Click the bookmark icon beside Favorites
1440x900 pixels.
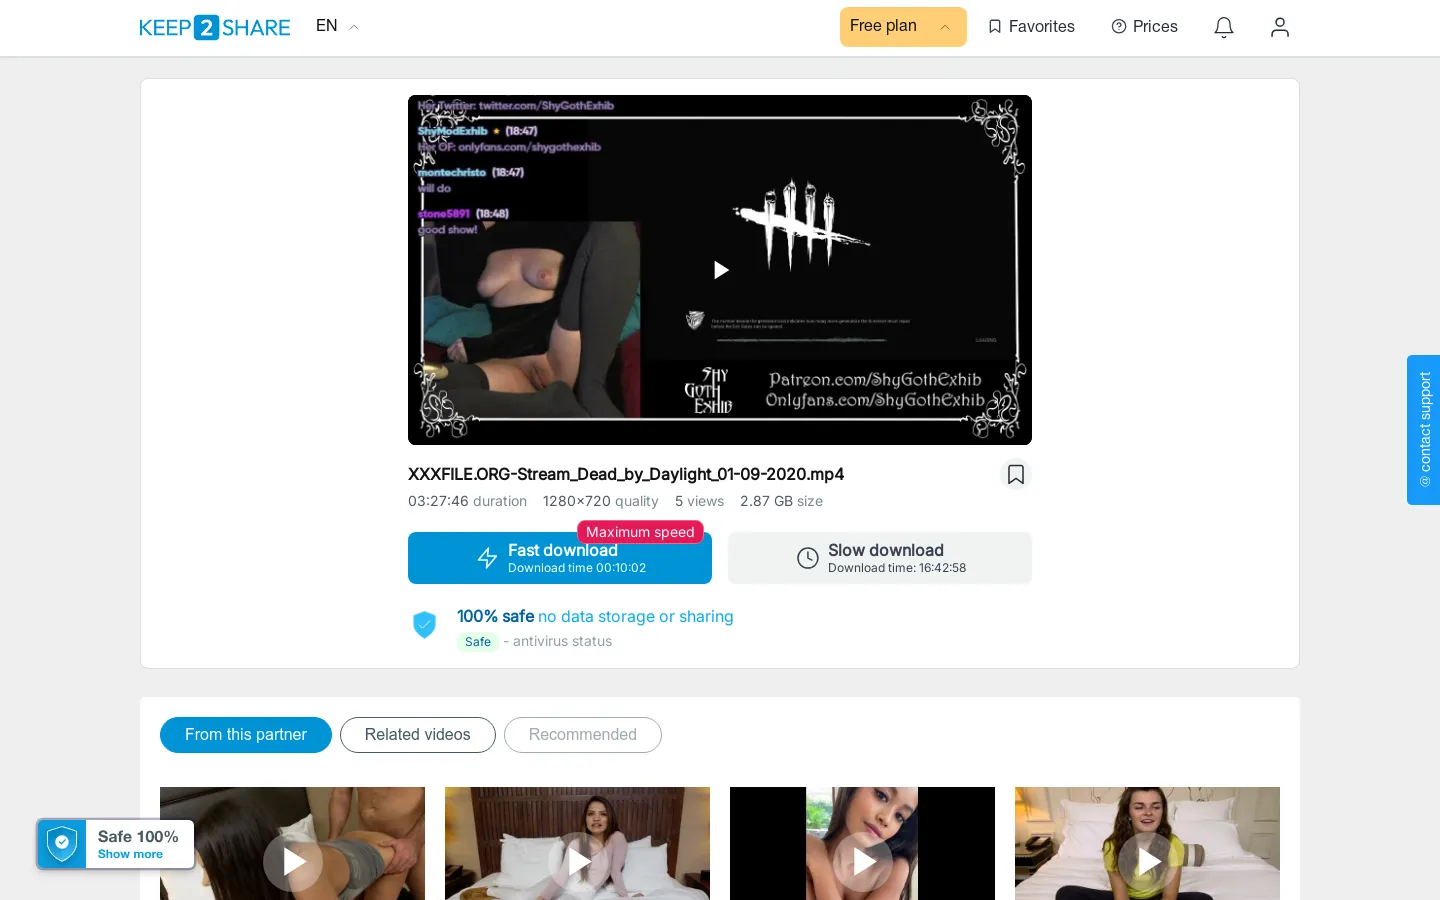coord(995,27)
